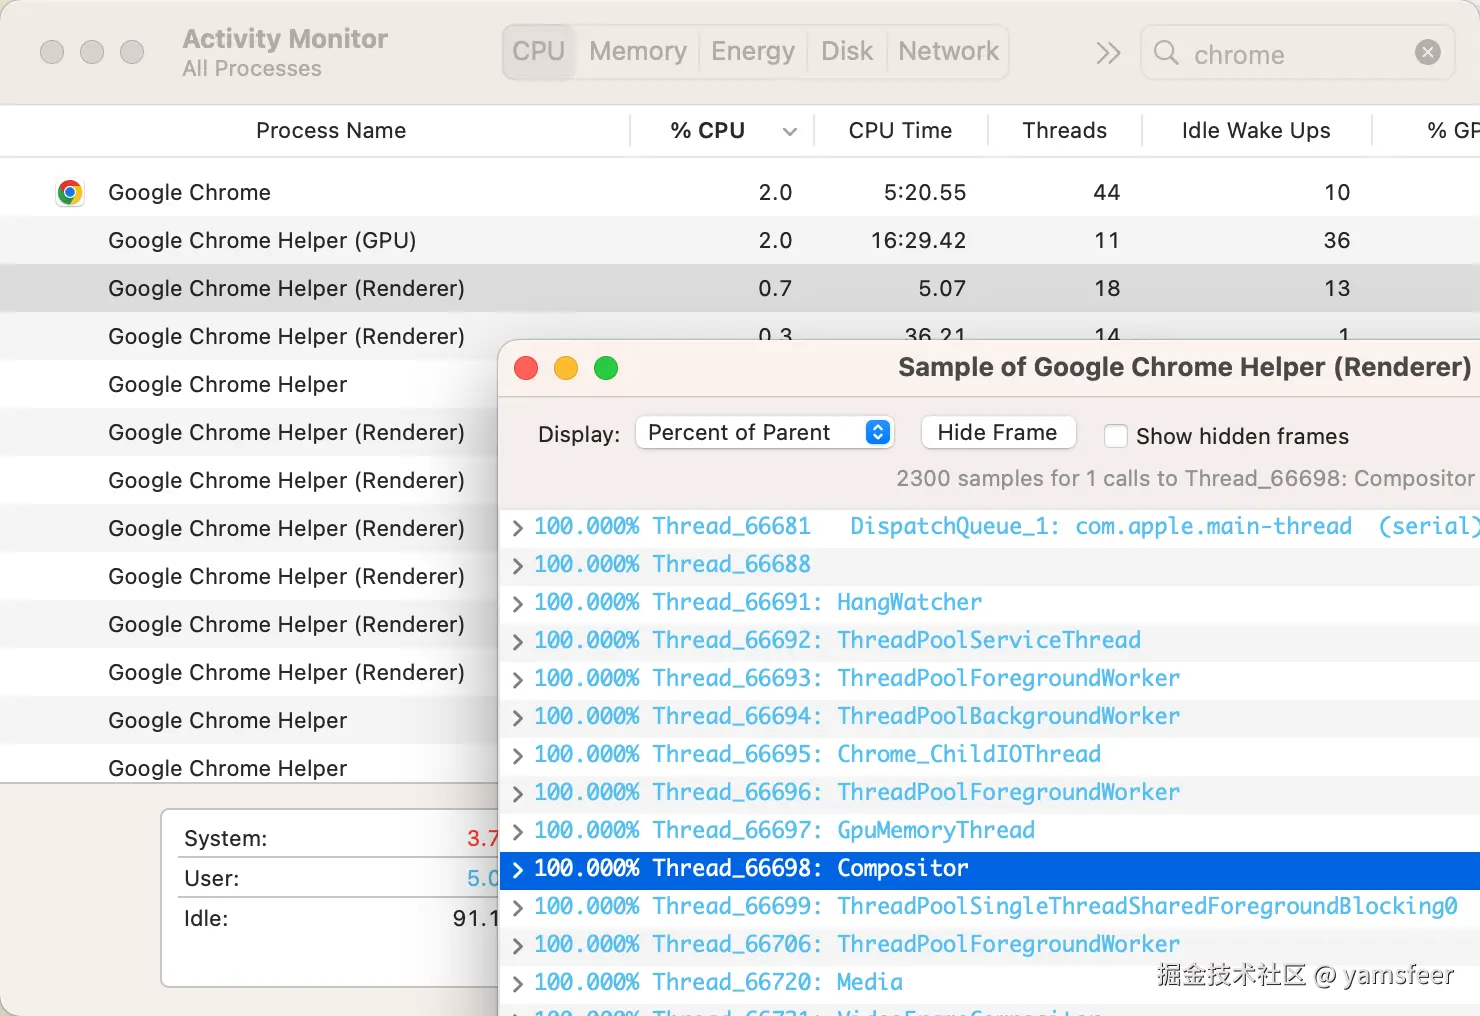Expand the selected Compositor thread

pos(517,869)
